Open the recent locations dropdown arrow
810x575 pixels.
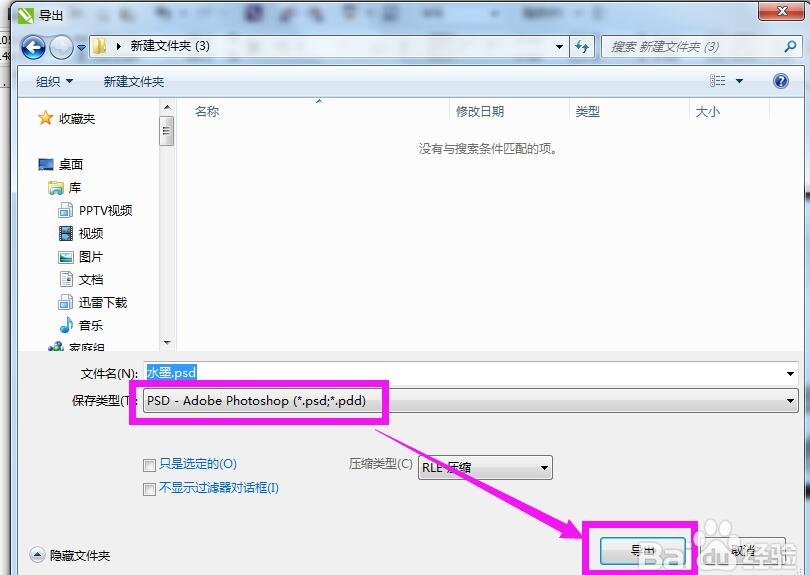(81, 48)
